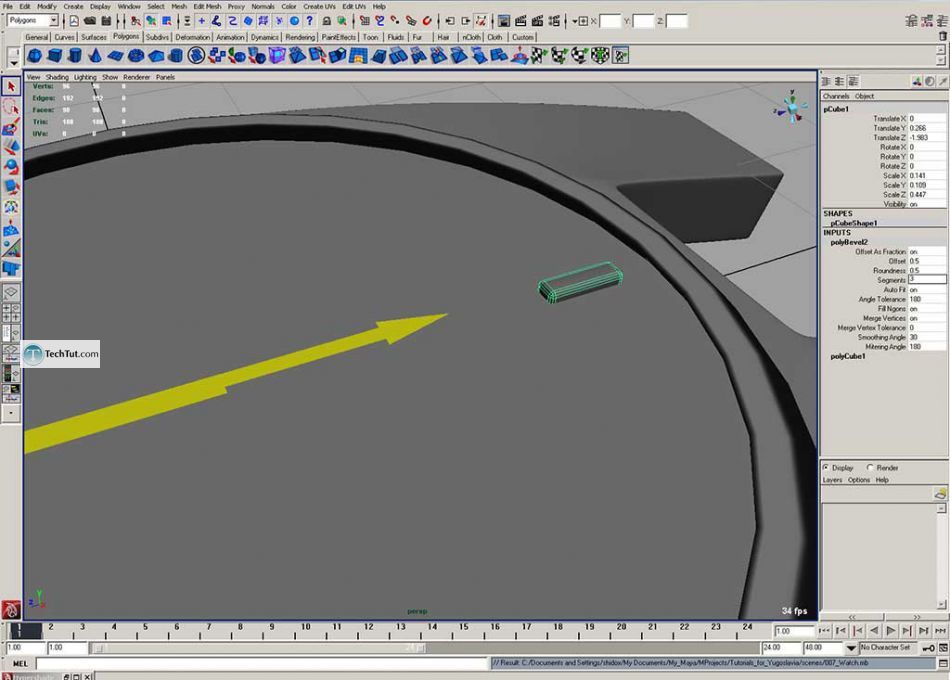Create a polygon pipe from the shelf
This screenshot has height=680, width=950.
tap(176, 56)
